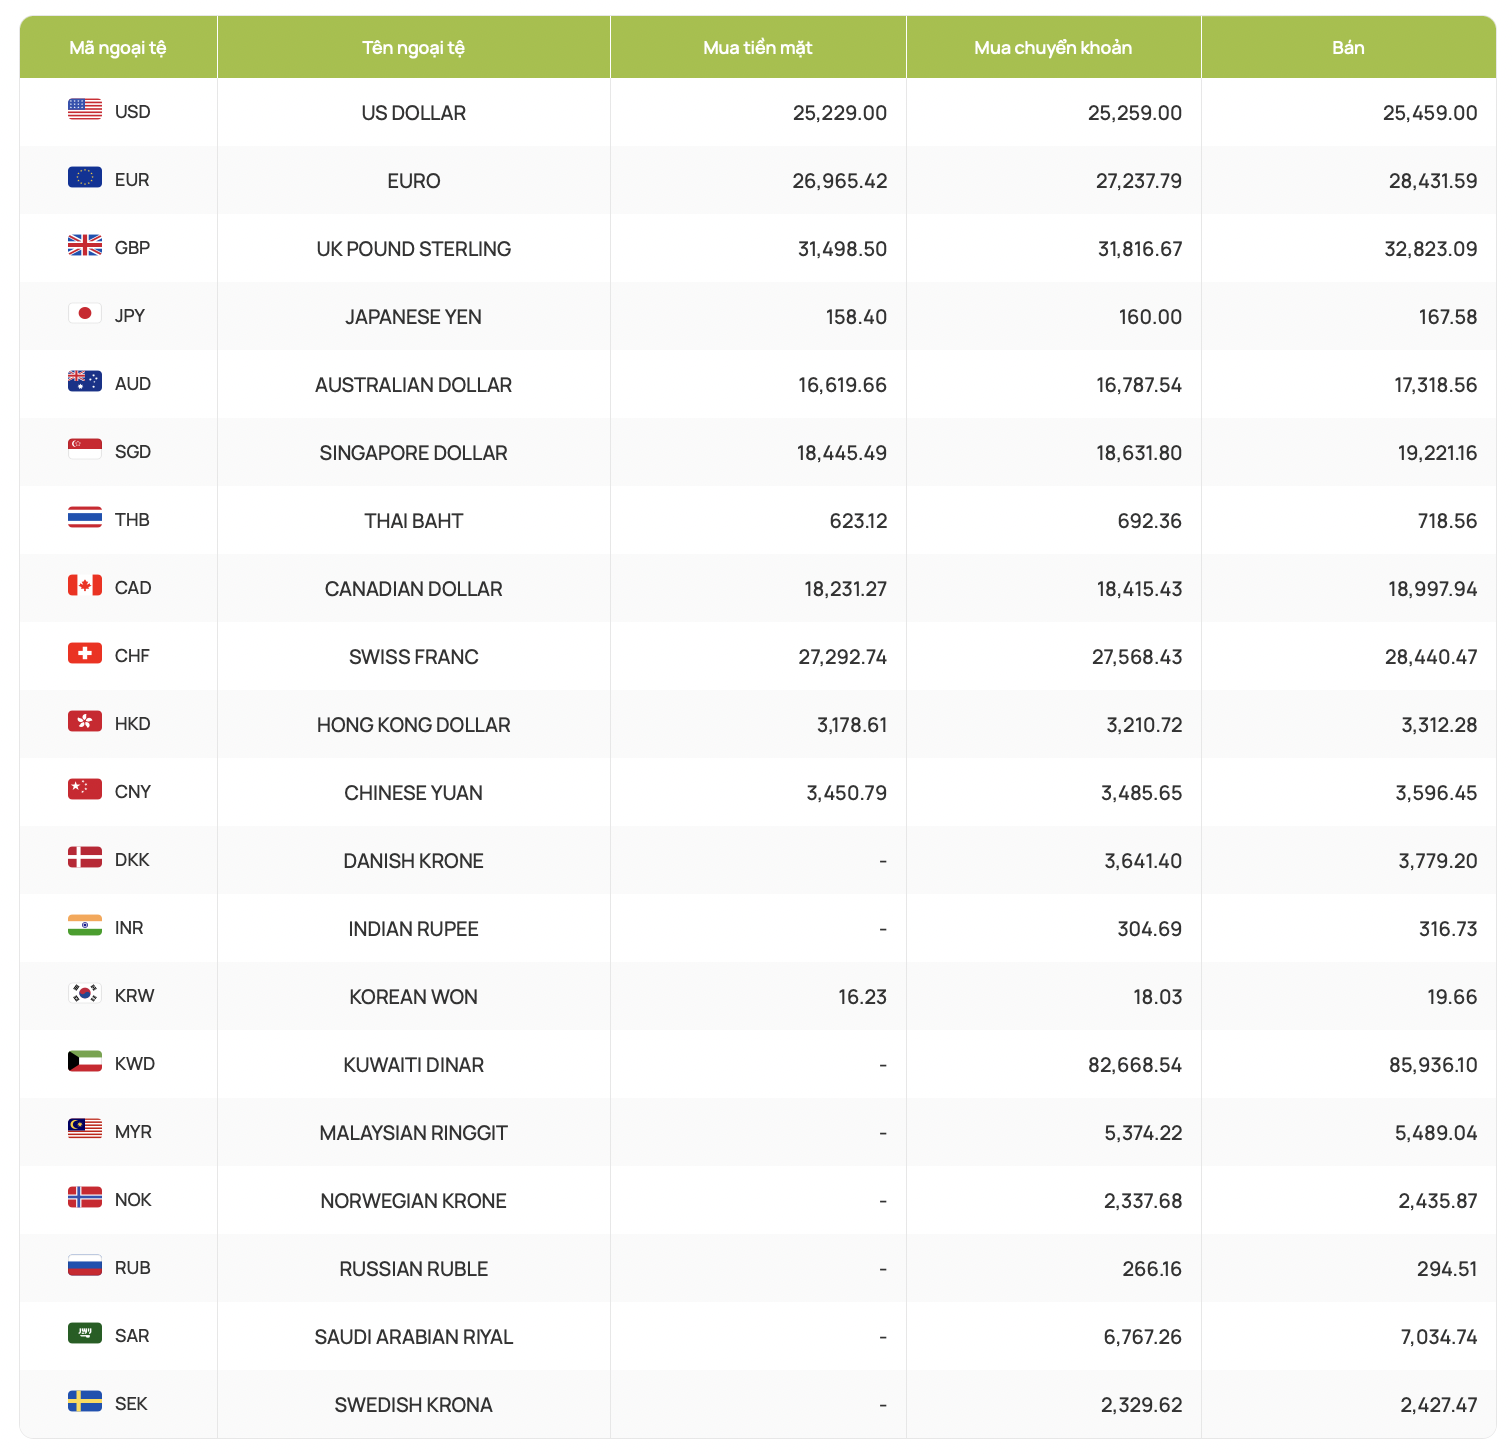Click the Canada flag icon for CAD
The height and width of the screenshot is (1454, 1512).
tap(85, 585)
